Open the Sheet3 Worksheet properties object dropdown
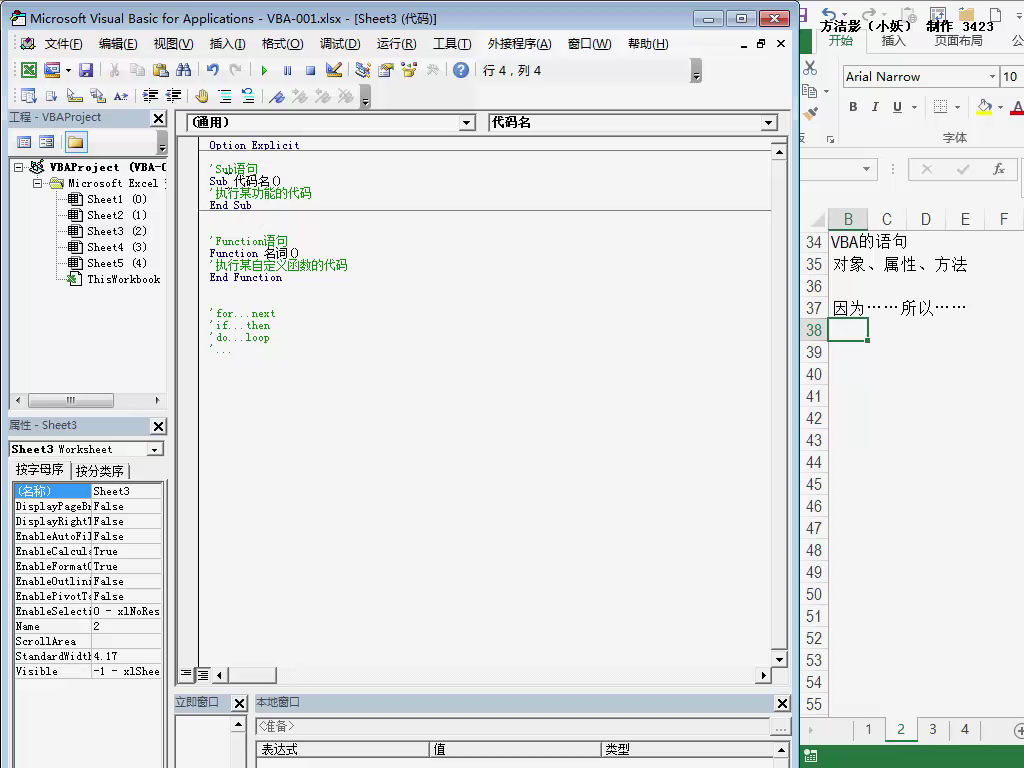This screenshot has width=1024, height=768. [155, 449]
